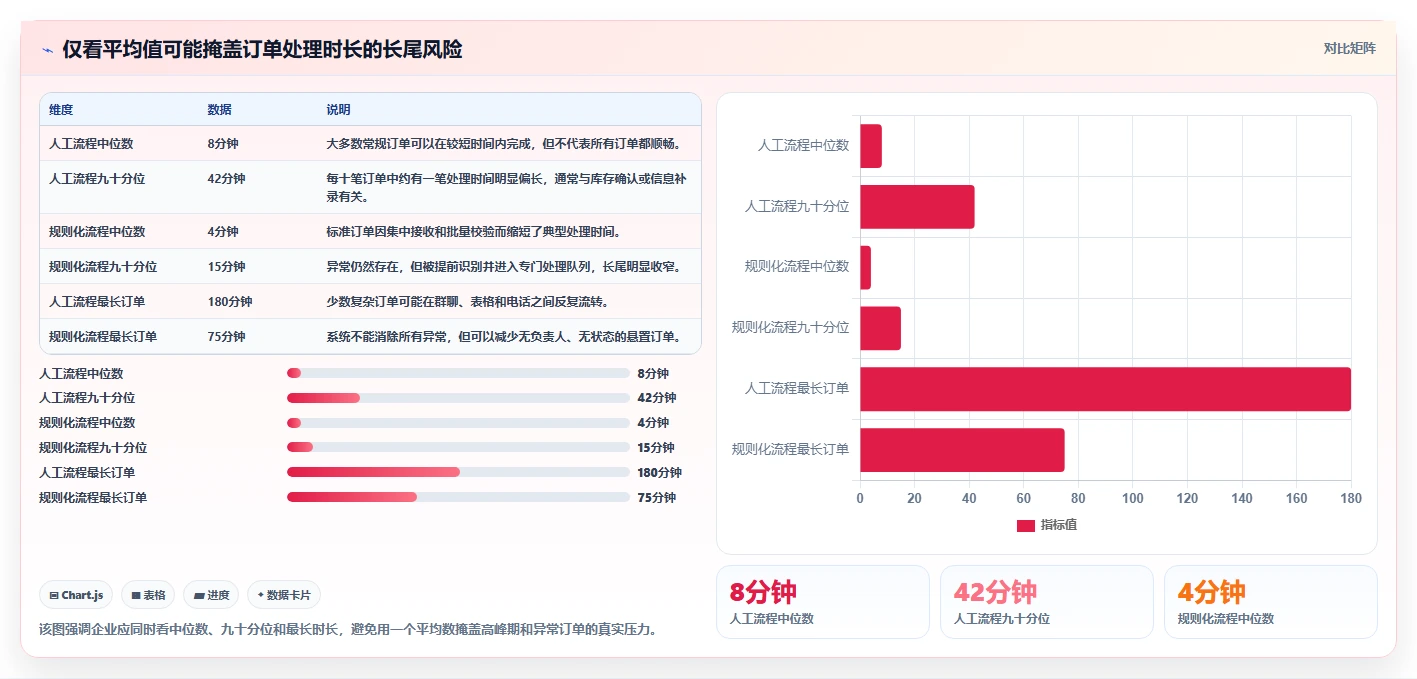Viewport: 1417px width, 679px height.
Task: Click the 人工流程最长订单 progress bar
Action: click(x=458, y=472)
